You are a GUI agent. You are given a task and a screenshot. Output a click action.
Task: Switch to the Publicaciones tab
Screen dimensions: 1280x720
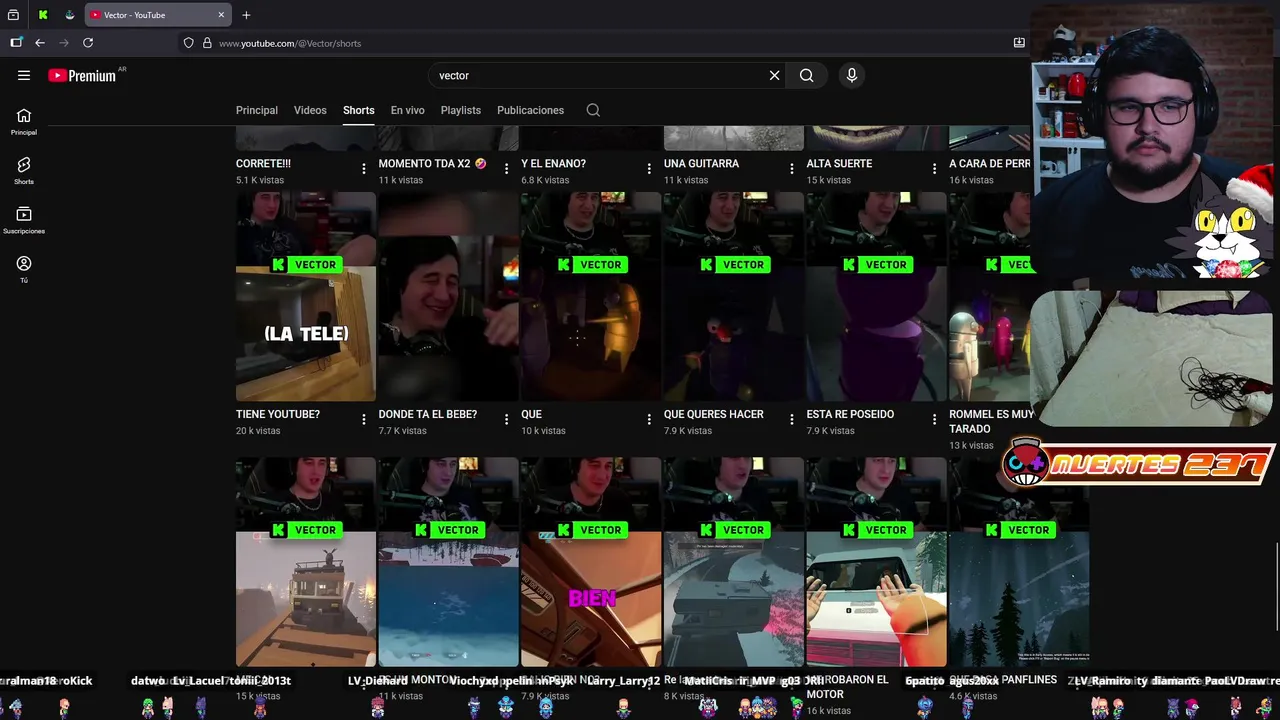coord(530,110)
